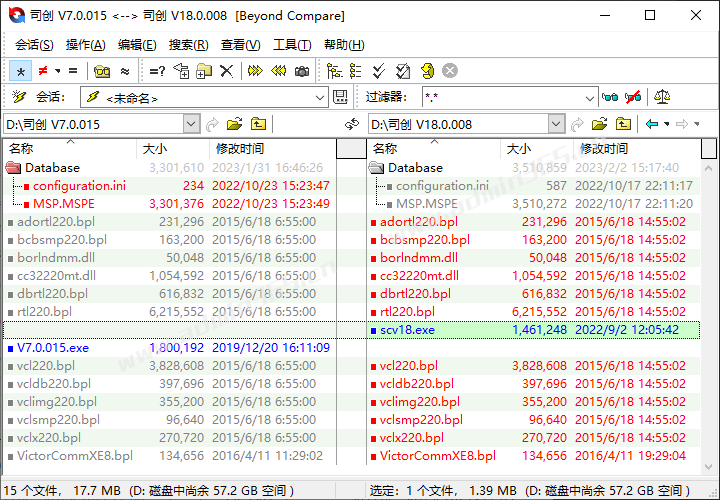
Task: Open the left folder path dropdown
Action: pyautogui.click(x=191, y=124)
